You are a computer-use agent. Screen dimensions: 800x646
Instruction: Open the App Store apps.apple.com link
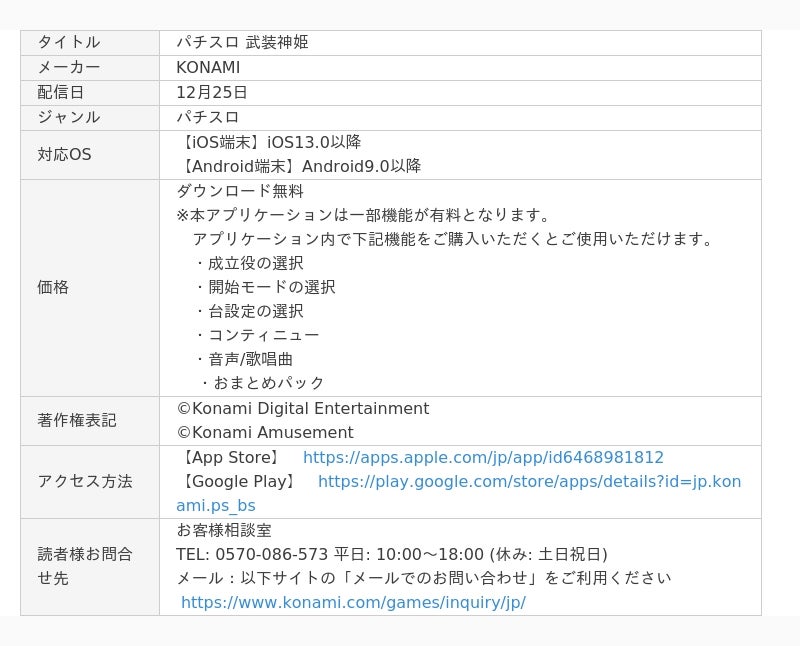[483, 457]
